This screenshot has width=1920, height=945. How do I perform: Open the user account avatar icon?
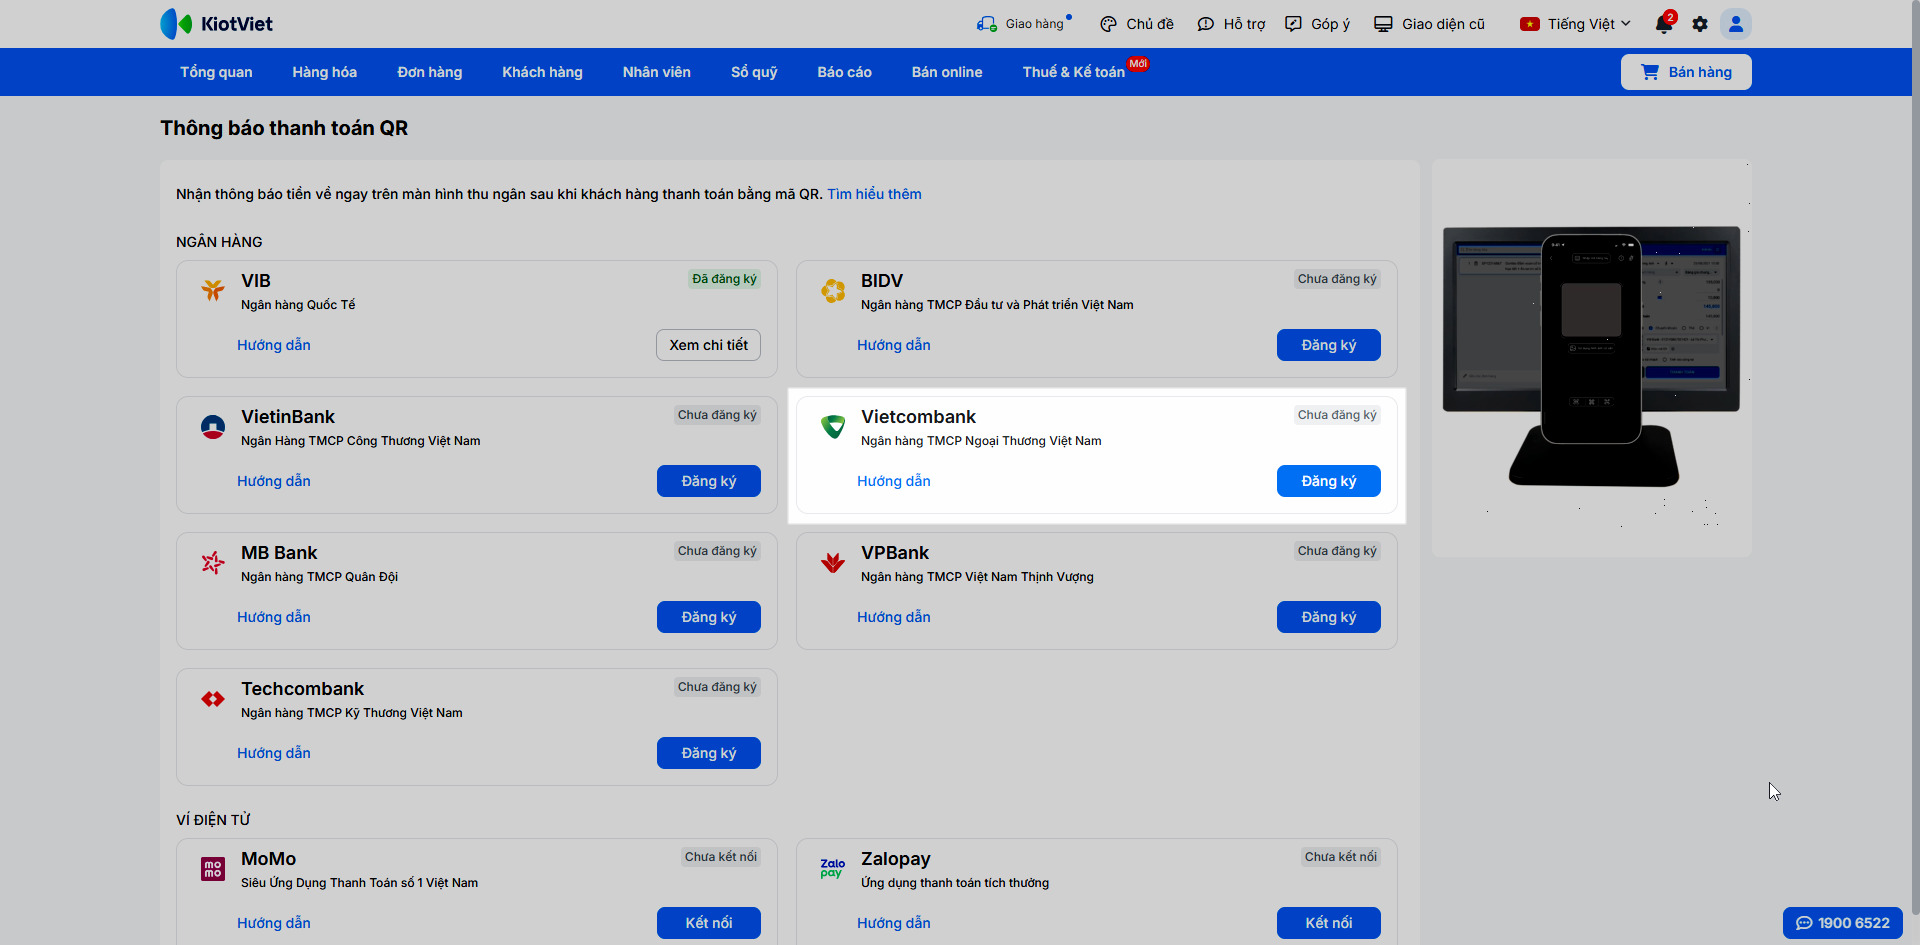pos(1736,24)
